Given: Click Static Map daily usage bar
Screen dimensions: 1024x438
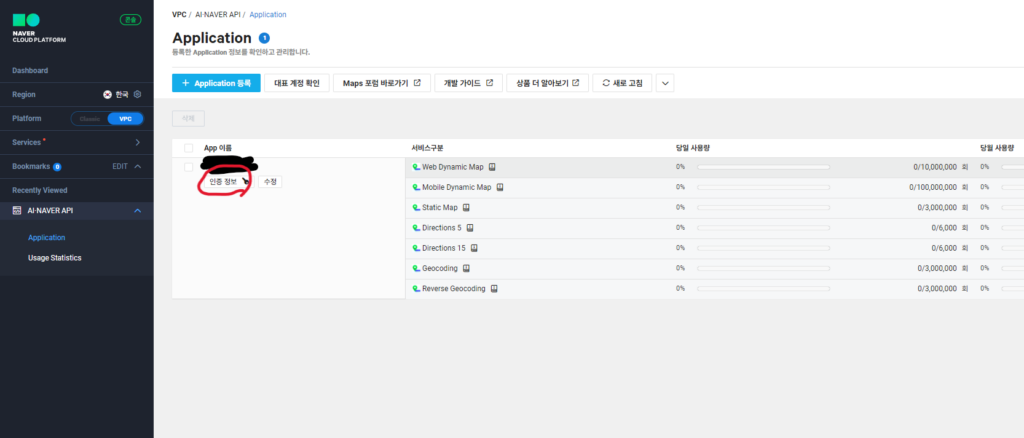Looking at the screenshot, I should pyautogui.click(x=763, y=208).
